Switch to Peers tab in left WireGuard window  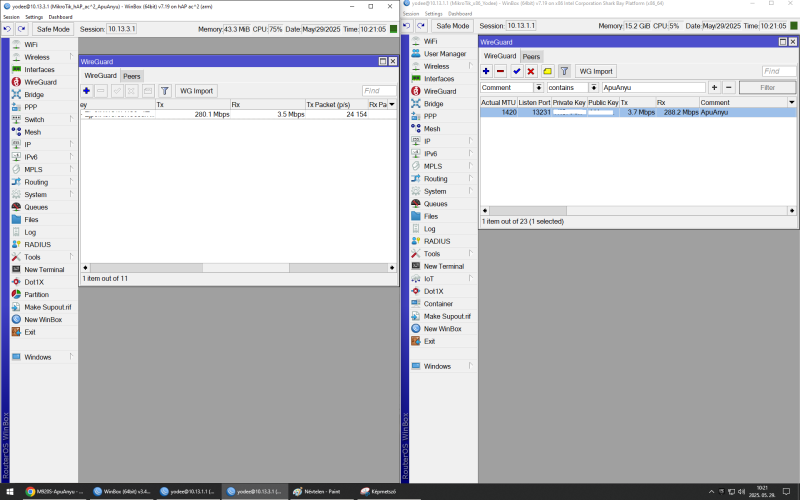[x=132, y=76]
